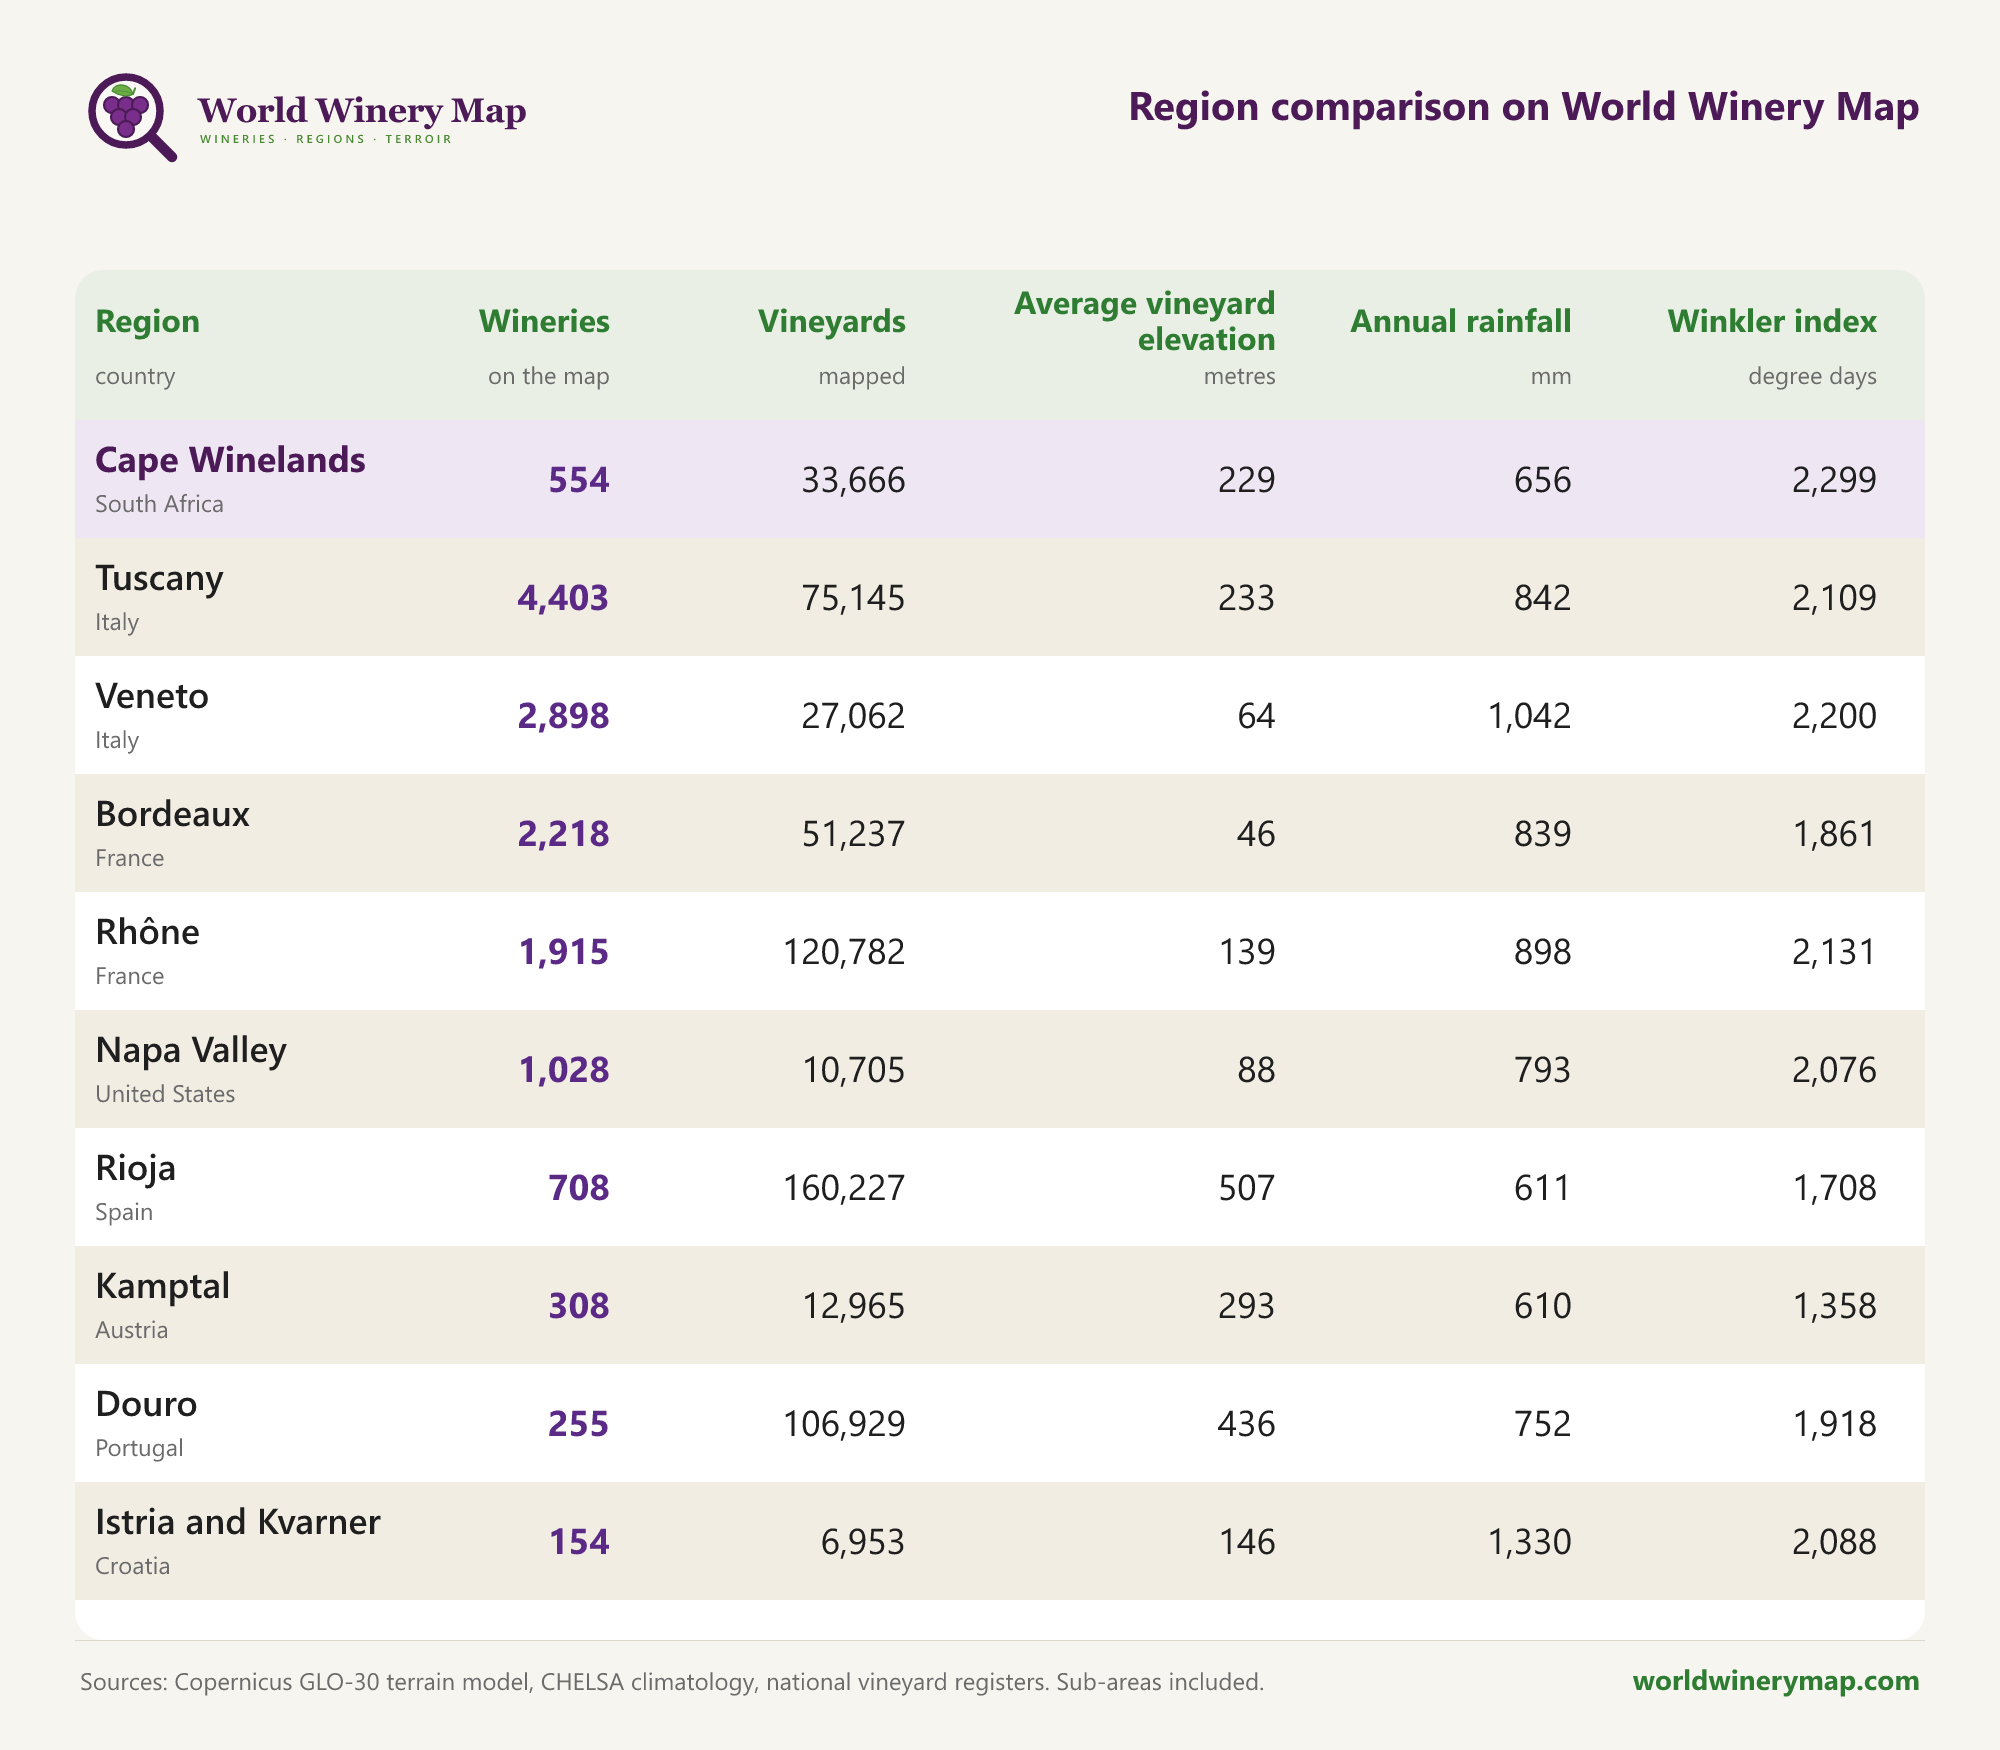Click Istria's 1,330 mm rainfall value
2000x1750 pixels.
1529,1542
